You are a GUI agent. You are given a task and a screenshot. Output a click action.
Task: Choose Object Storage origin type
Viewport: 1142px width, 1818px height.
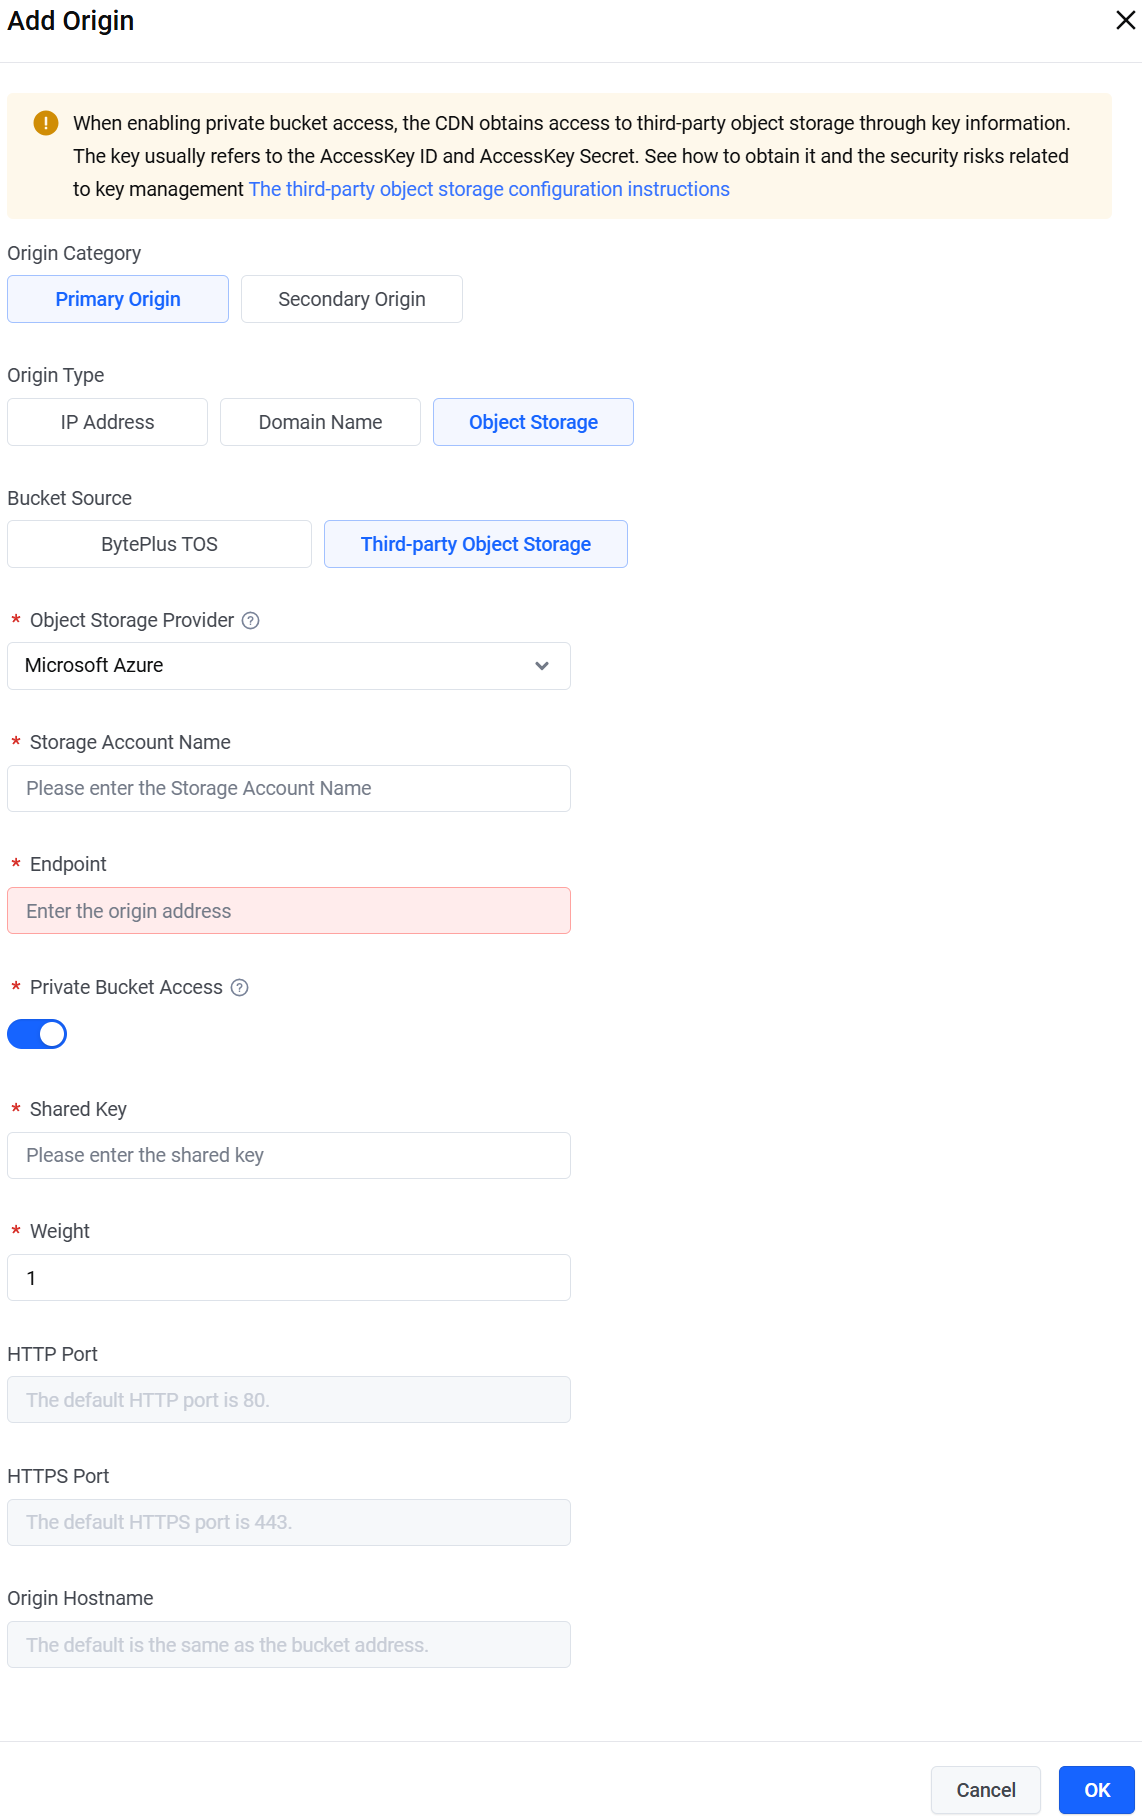[533, 422]
